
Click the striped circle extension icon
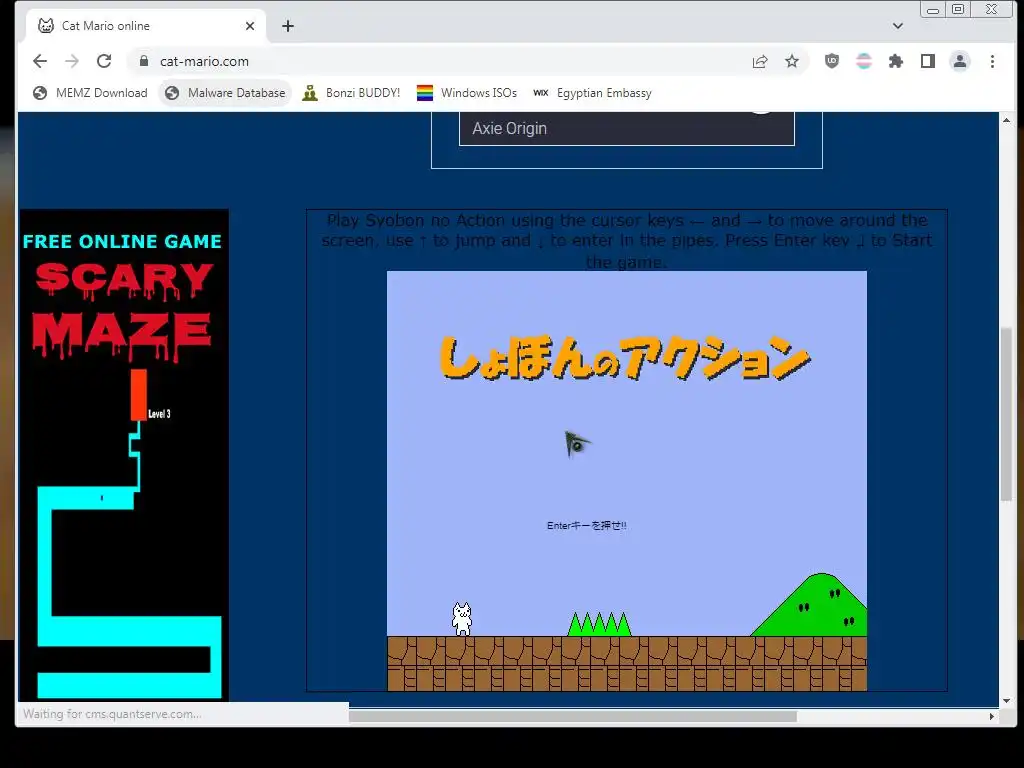click(x=863, y=61)
